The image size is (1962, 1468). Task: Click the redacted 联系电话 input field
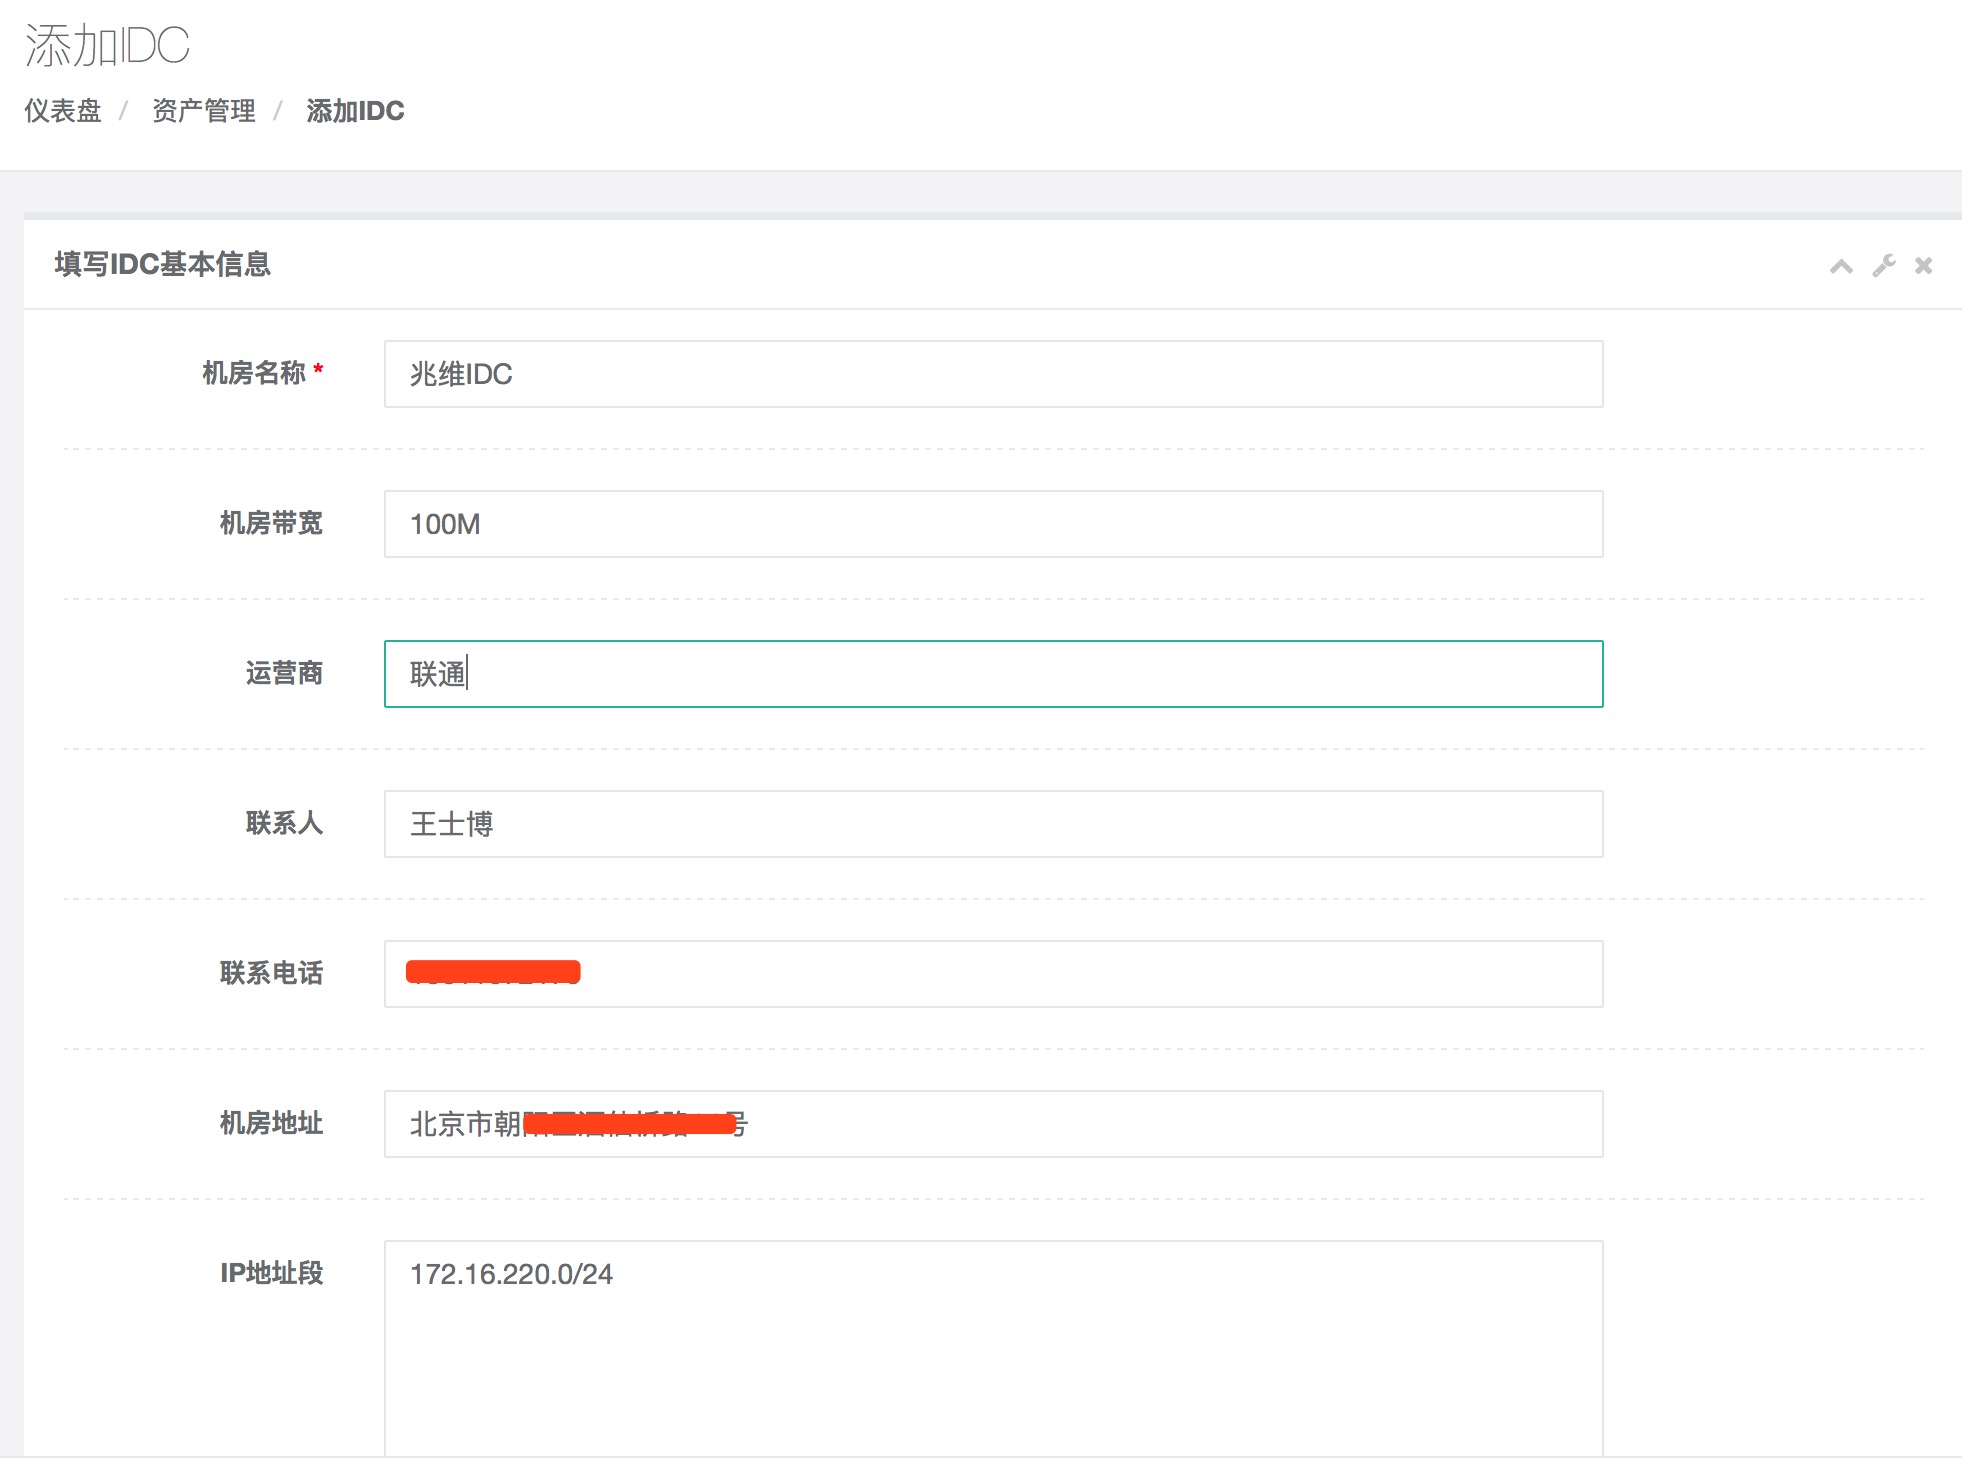pyautogui.click(x=992, y=974)
